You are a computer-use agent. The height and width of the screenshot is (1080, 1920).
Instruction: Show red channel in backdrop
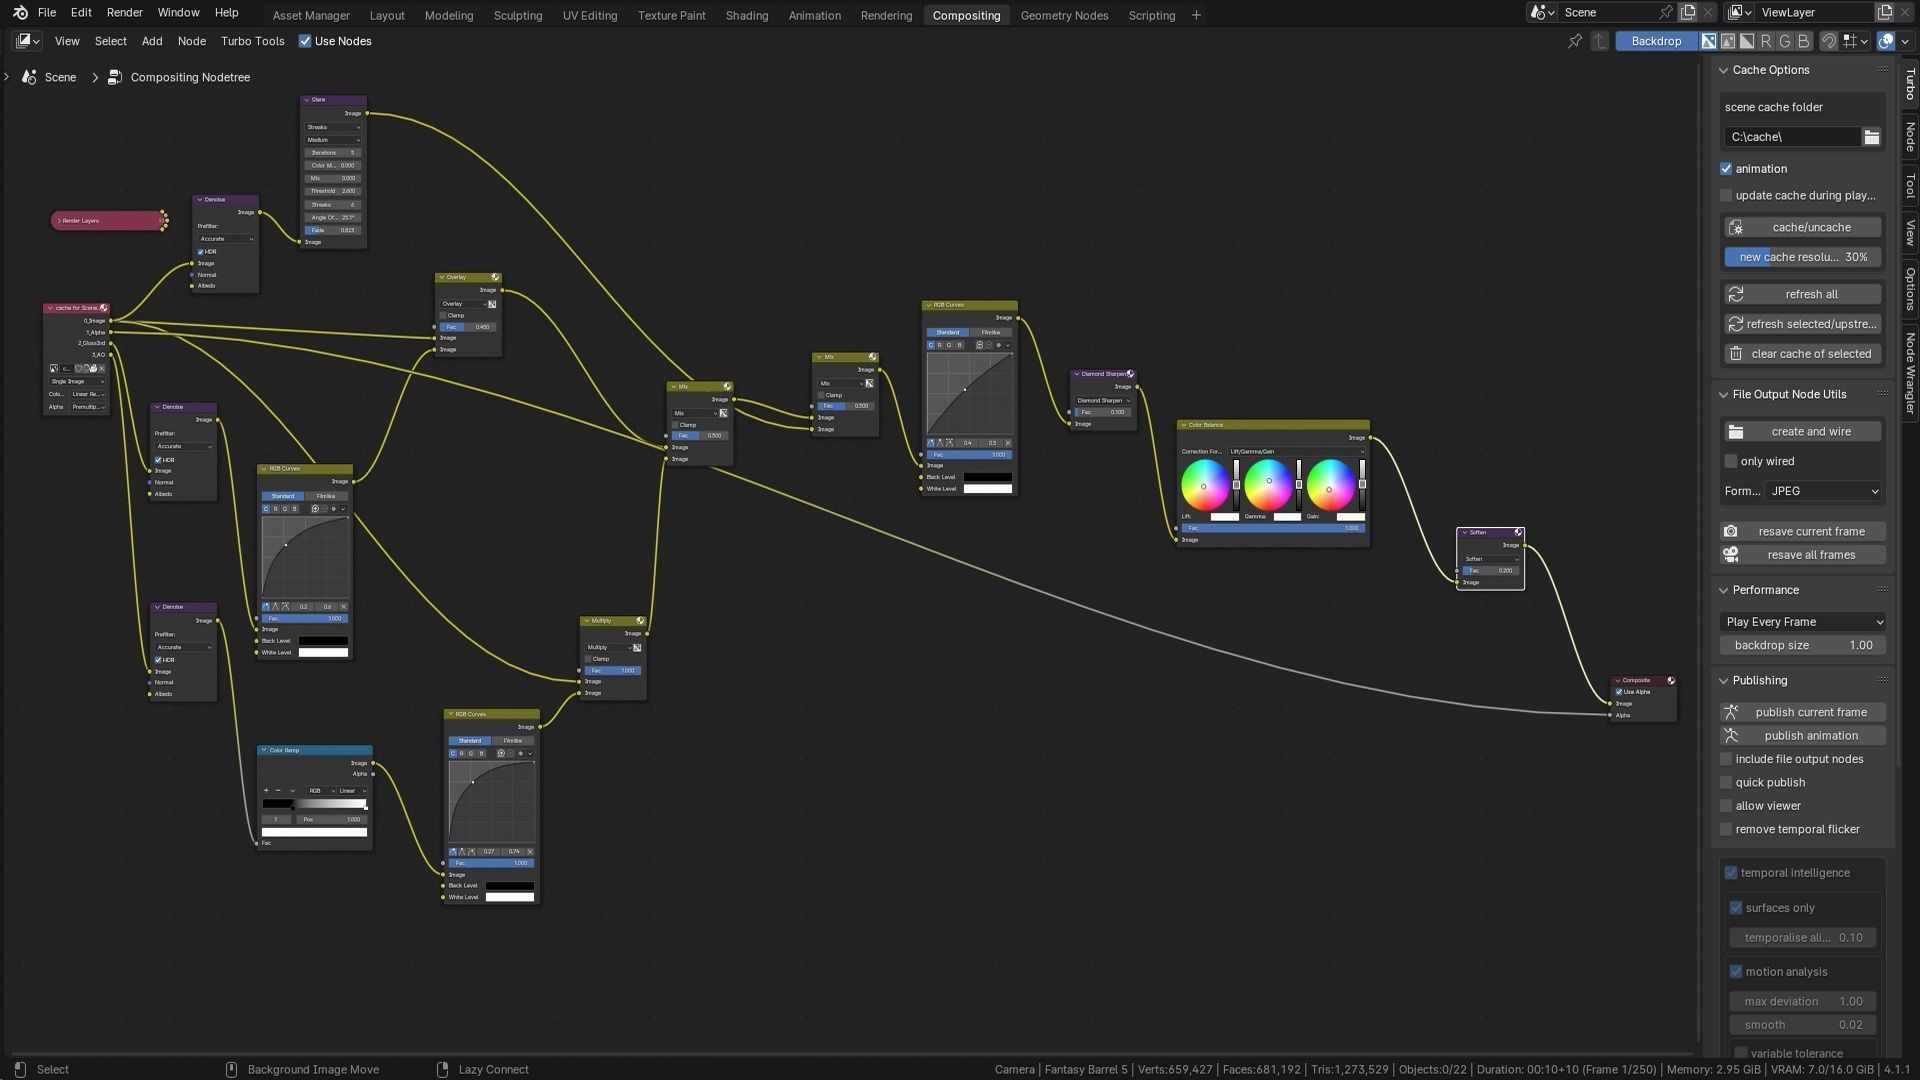[x=1766, y=41]
